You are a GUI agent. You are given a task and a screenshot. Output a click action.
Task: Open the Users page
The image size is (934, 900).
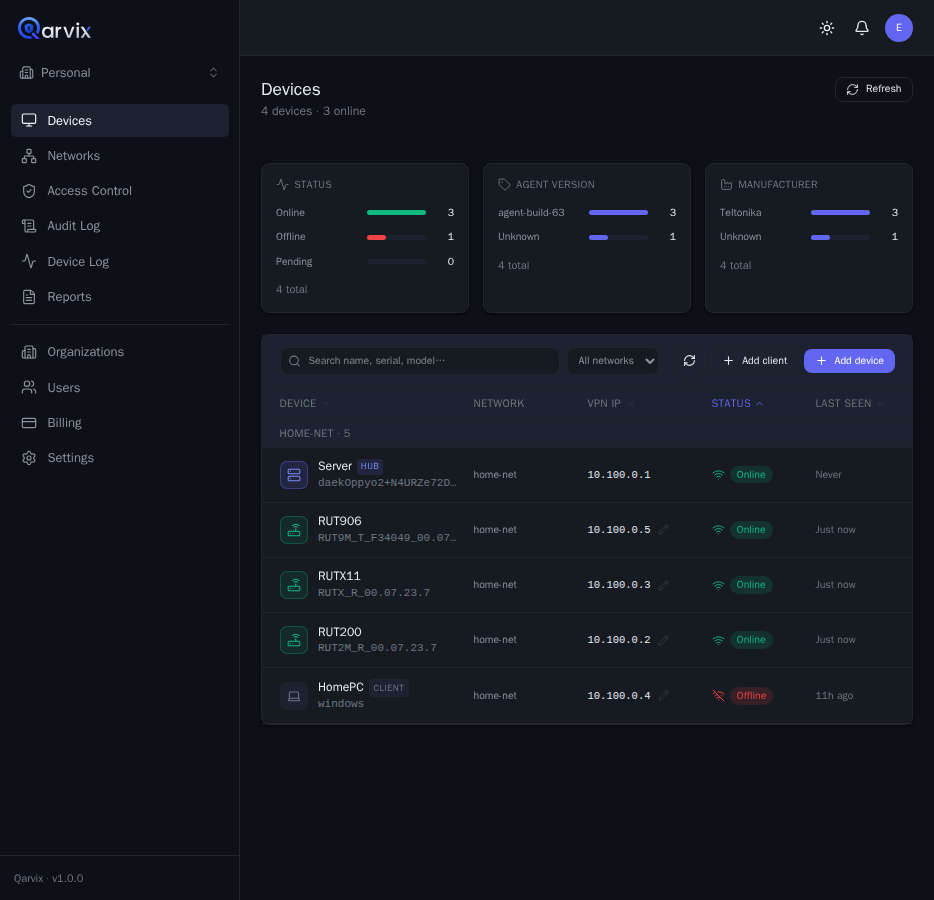tap(120, 387)
